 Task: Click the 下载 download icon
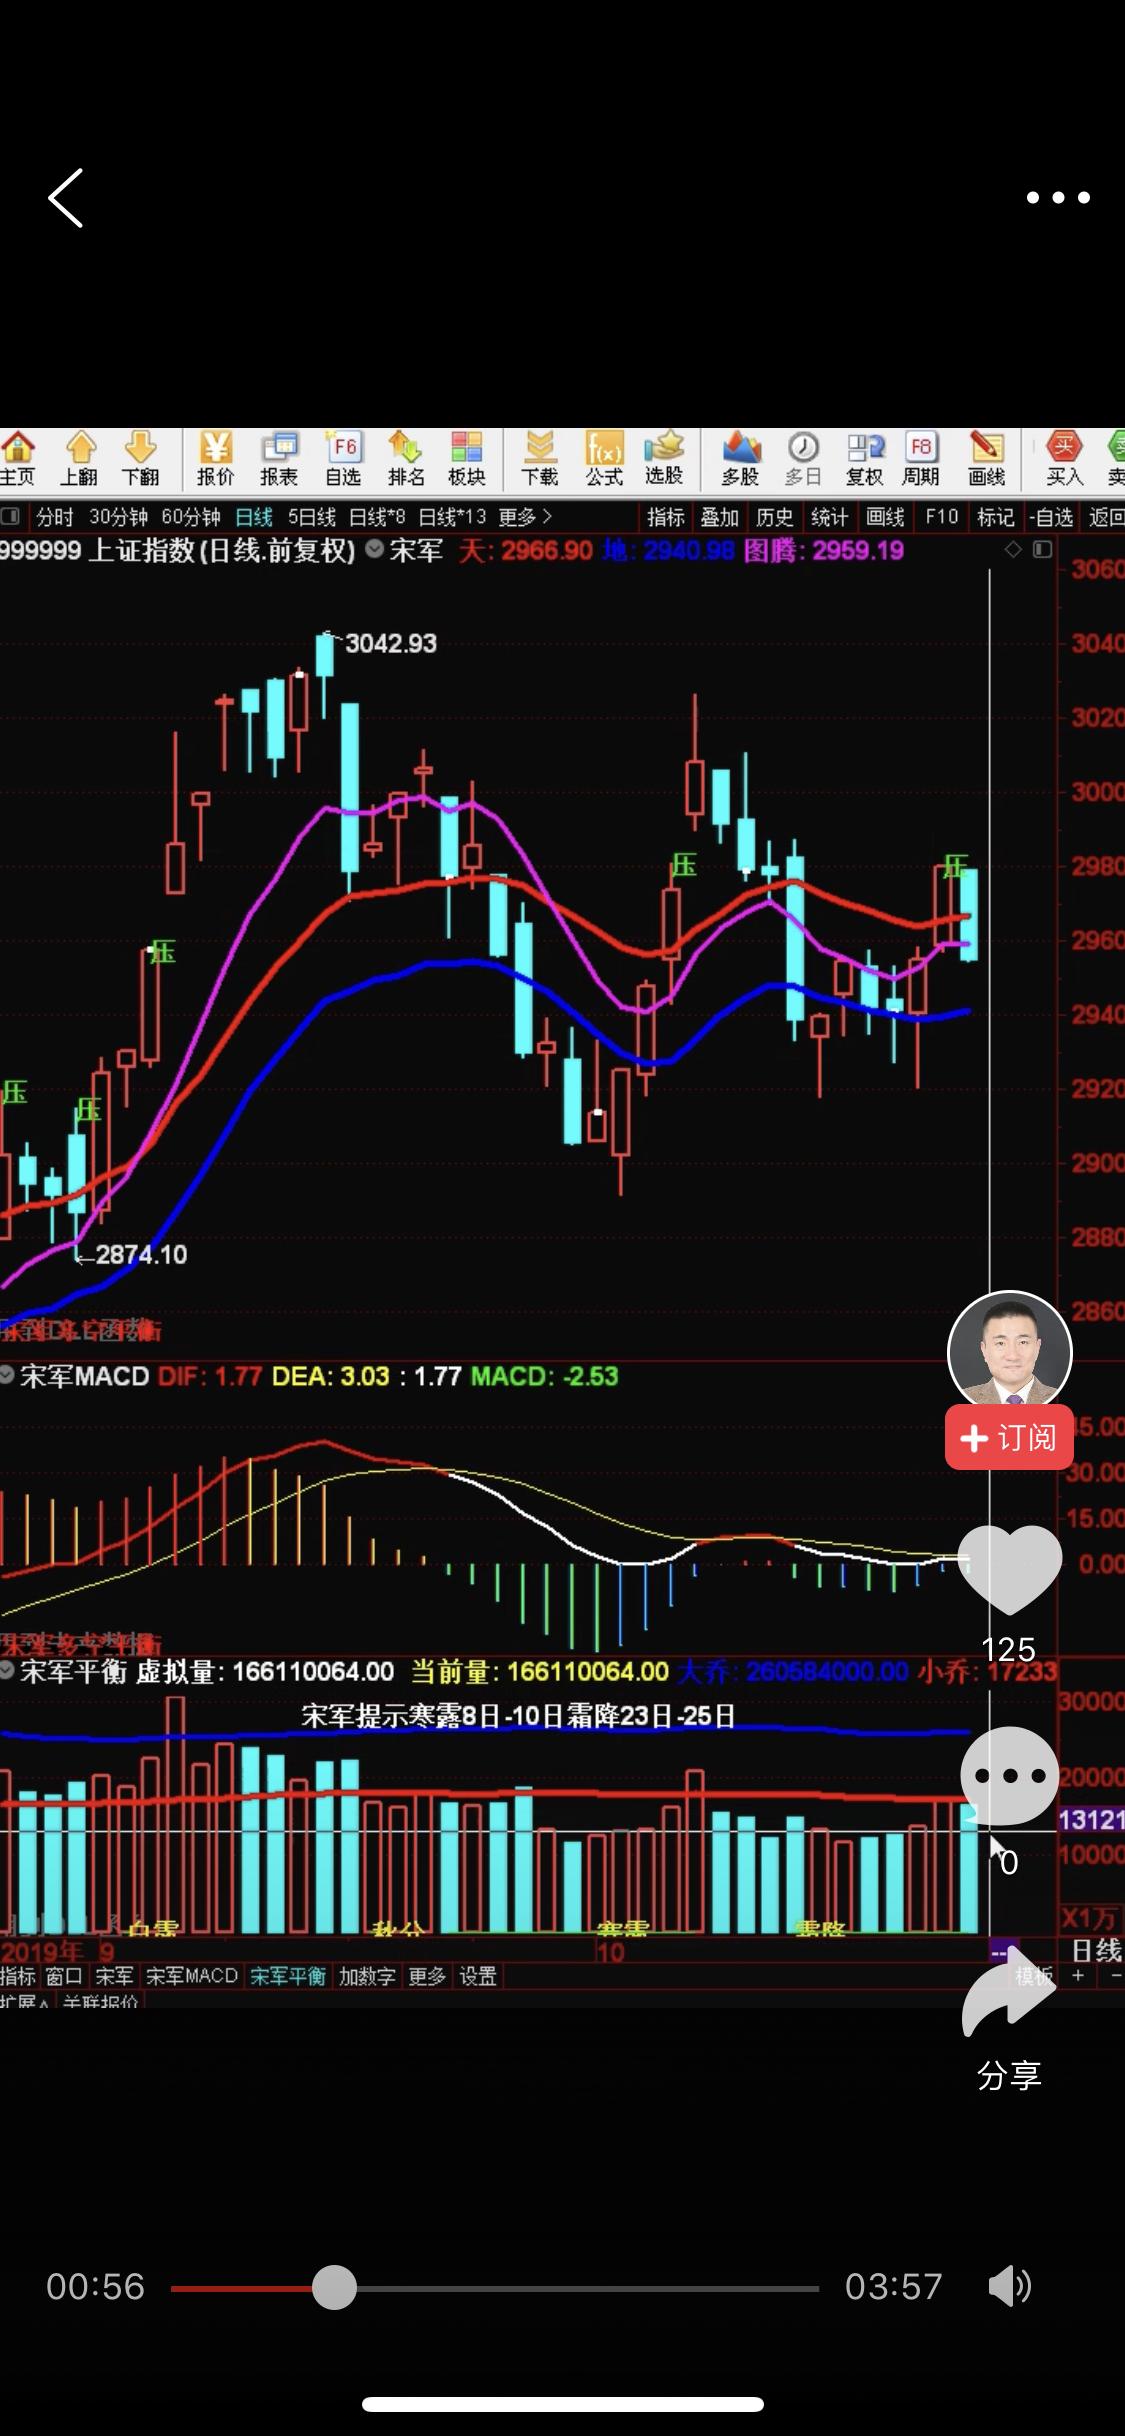click(540, 459)
